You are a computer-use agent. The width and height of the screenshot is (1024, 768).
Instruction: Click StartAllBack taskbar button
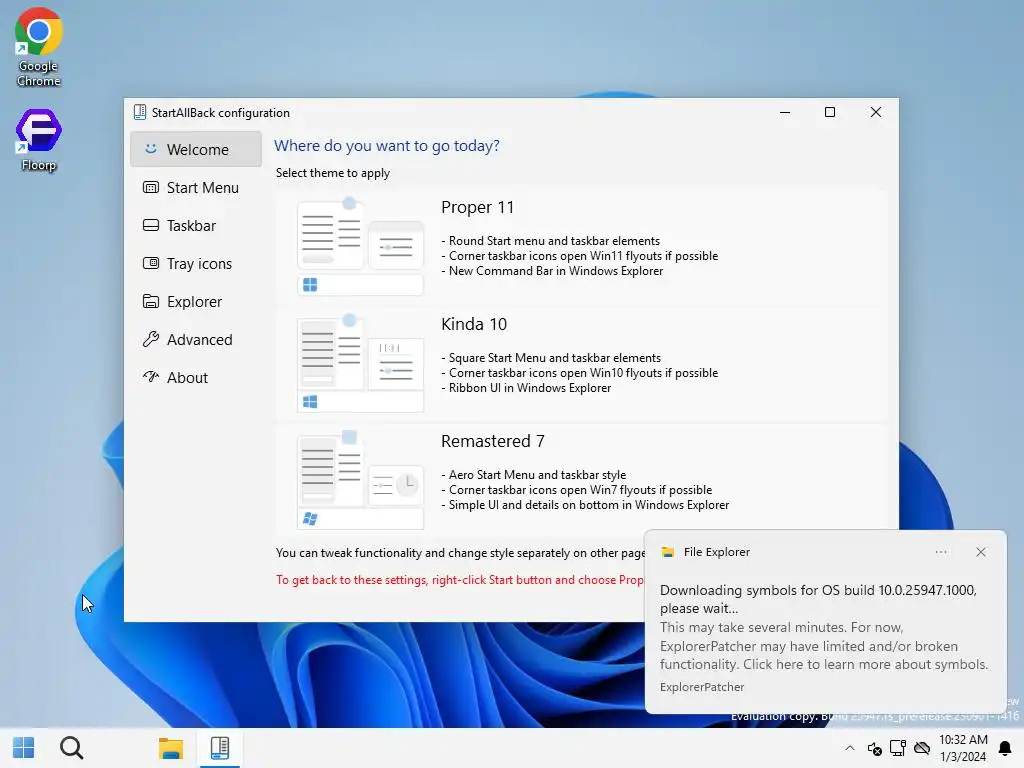pos(219,748)
